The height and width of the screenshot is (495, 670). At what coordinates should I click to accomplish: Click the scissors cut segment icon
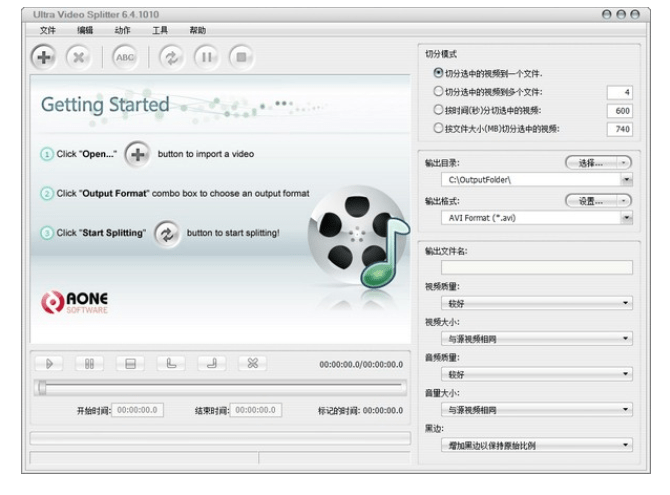coord(253,364)
